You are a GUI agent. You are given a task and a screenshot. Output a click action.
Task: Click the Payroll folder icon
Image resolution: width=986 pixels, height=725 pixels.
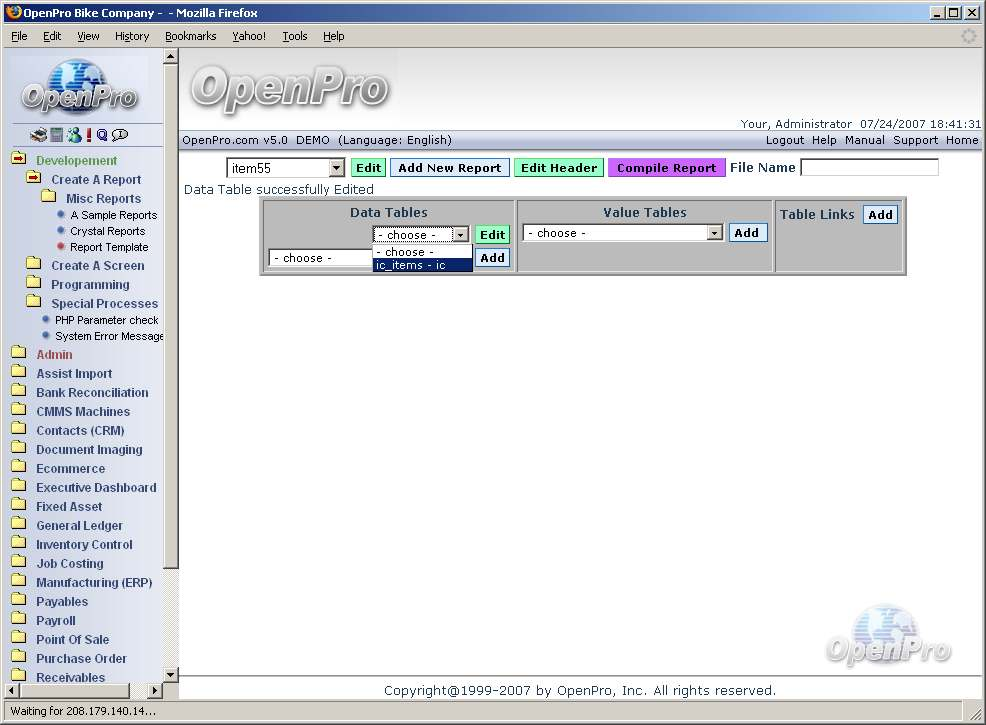tap(18, 621)
